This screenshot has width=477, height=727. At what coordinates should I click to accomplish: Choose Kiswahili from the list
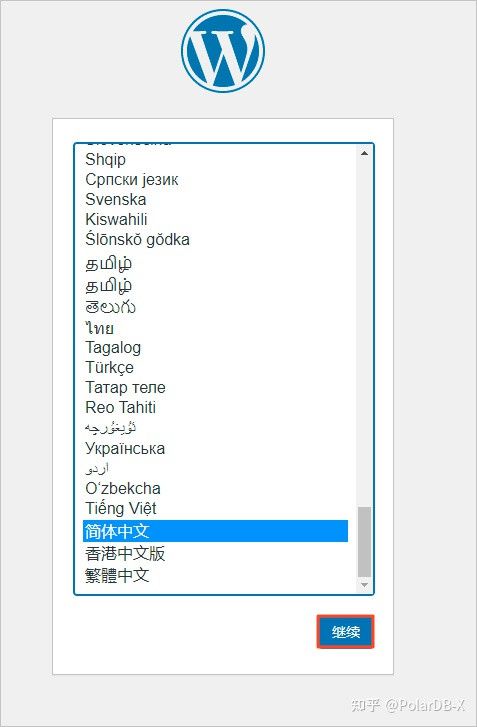[x=216, y=219]
